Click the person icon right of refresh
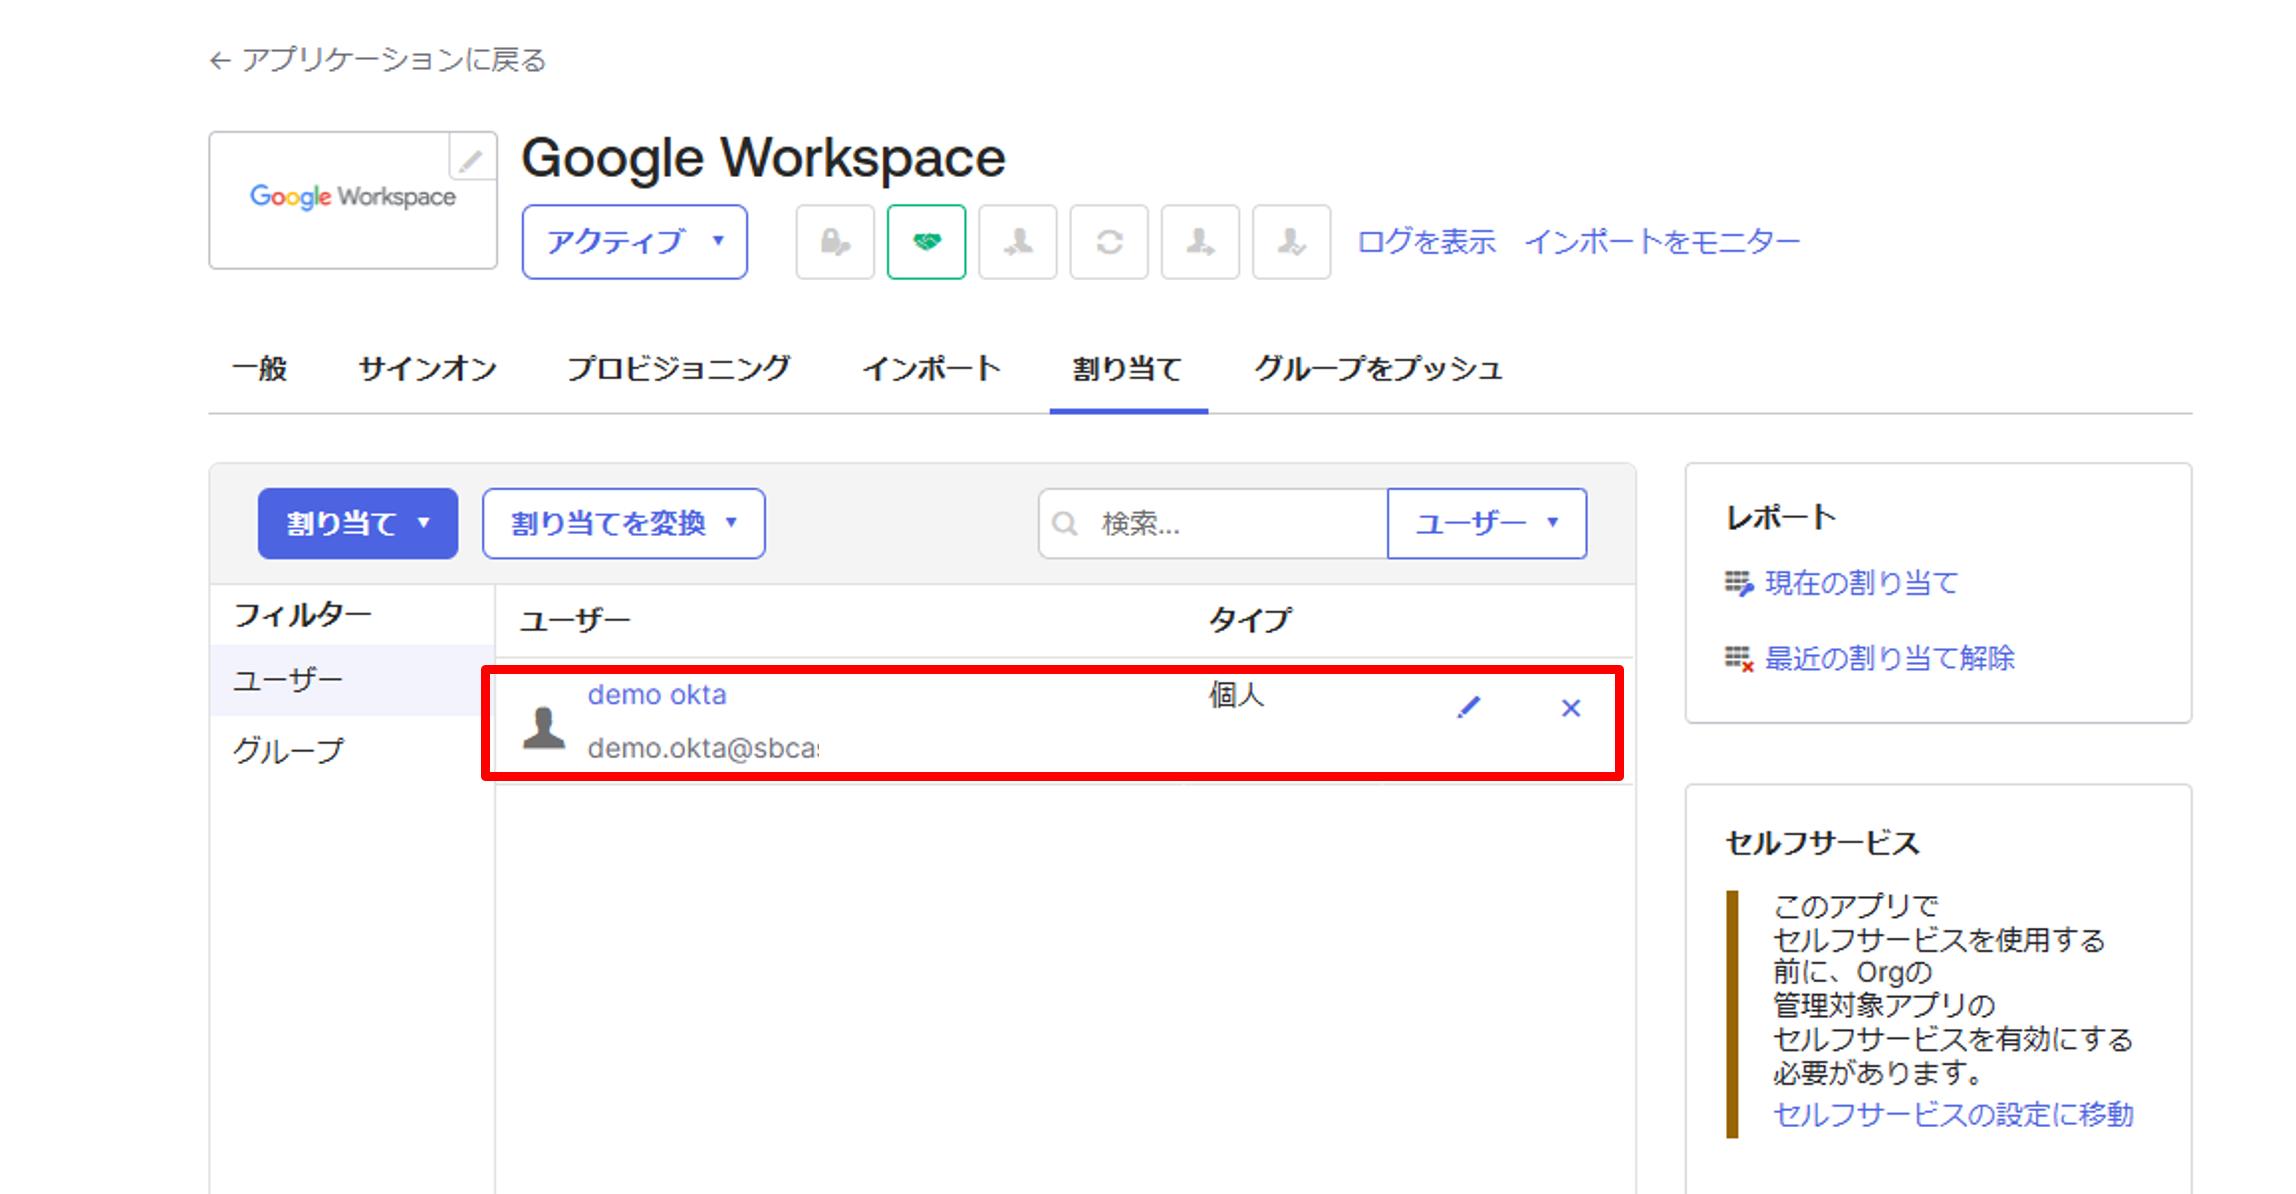 tap(1200, 242)
